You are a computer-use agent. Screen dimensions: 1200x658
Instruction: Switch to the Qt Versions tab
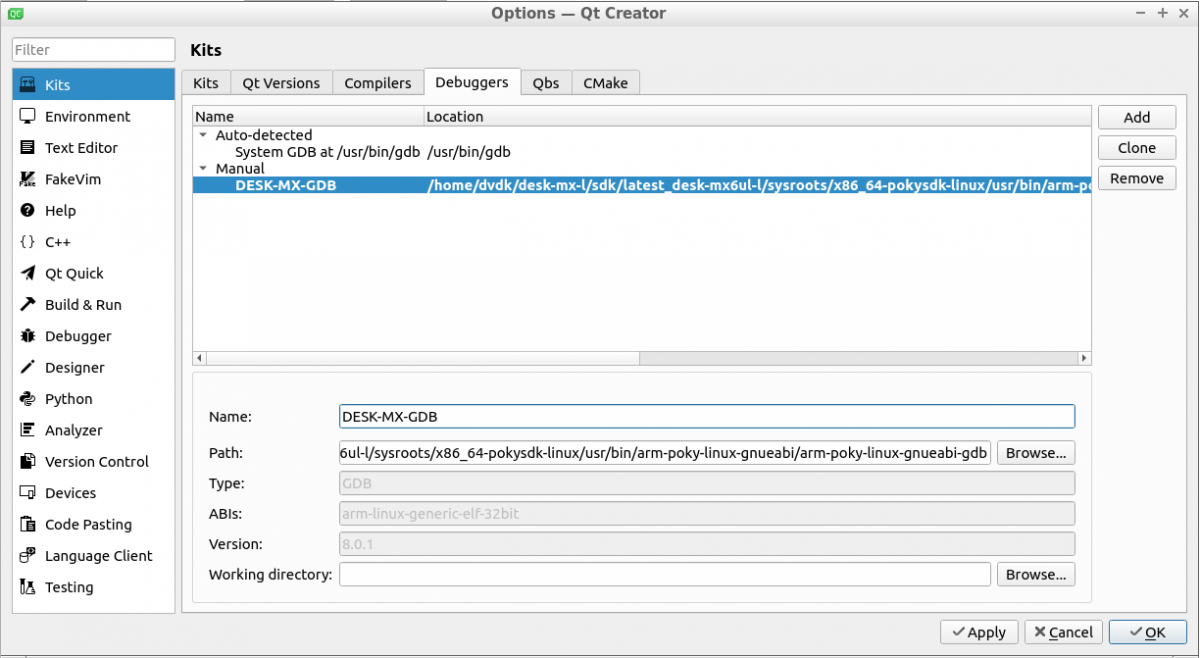(x=281, y=83)
